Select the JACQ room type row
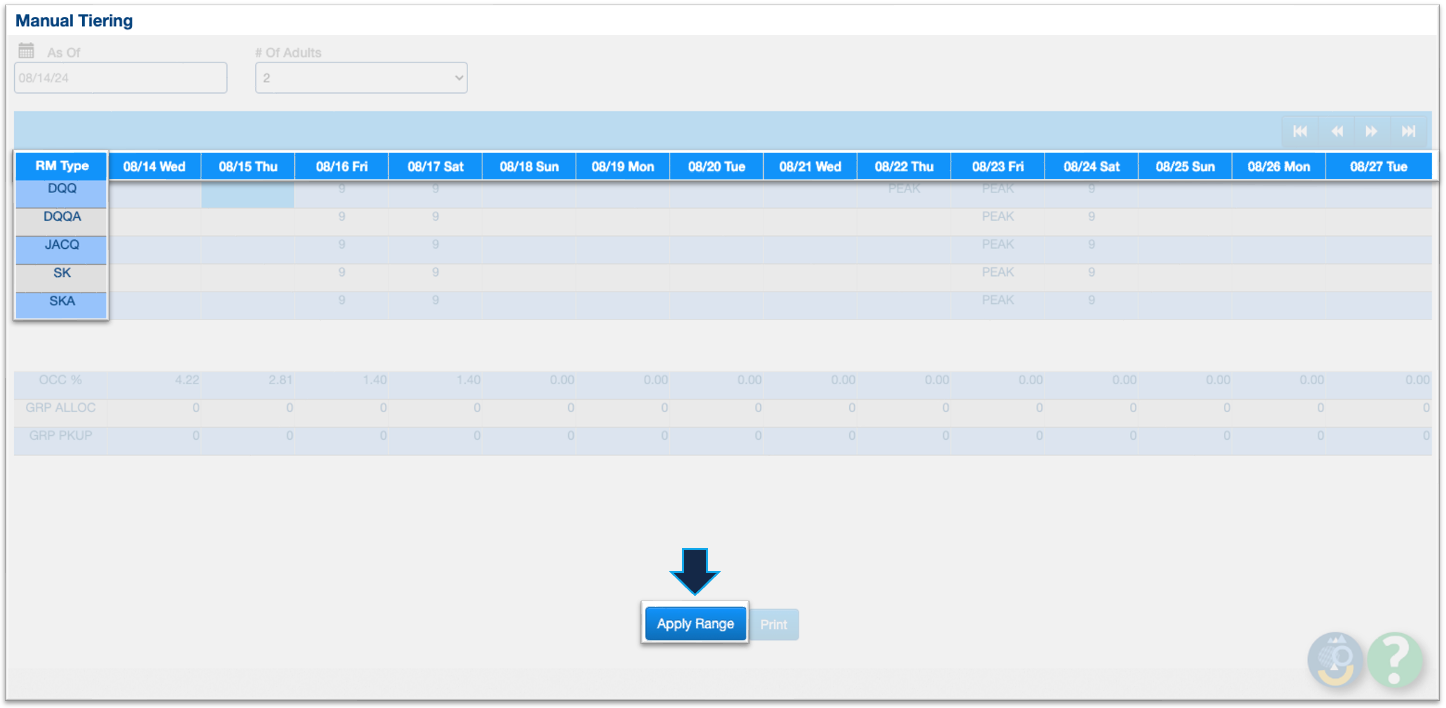The width and height of the screenshot is (1446, 708). point(61,245)
